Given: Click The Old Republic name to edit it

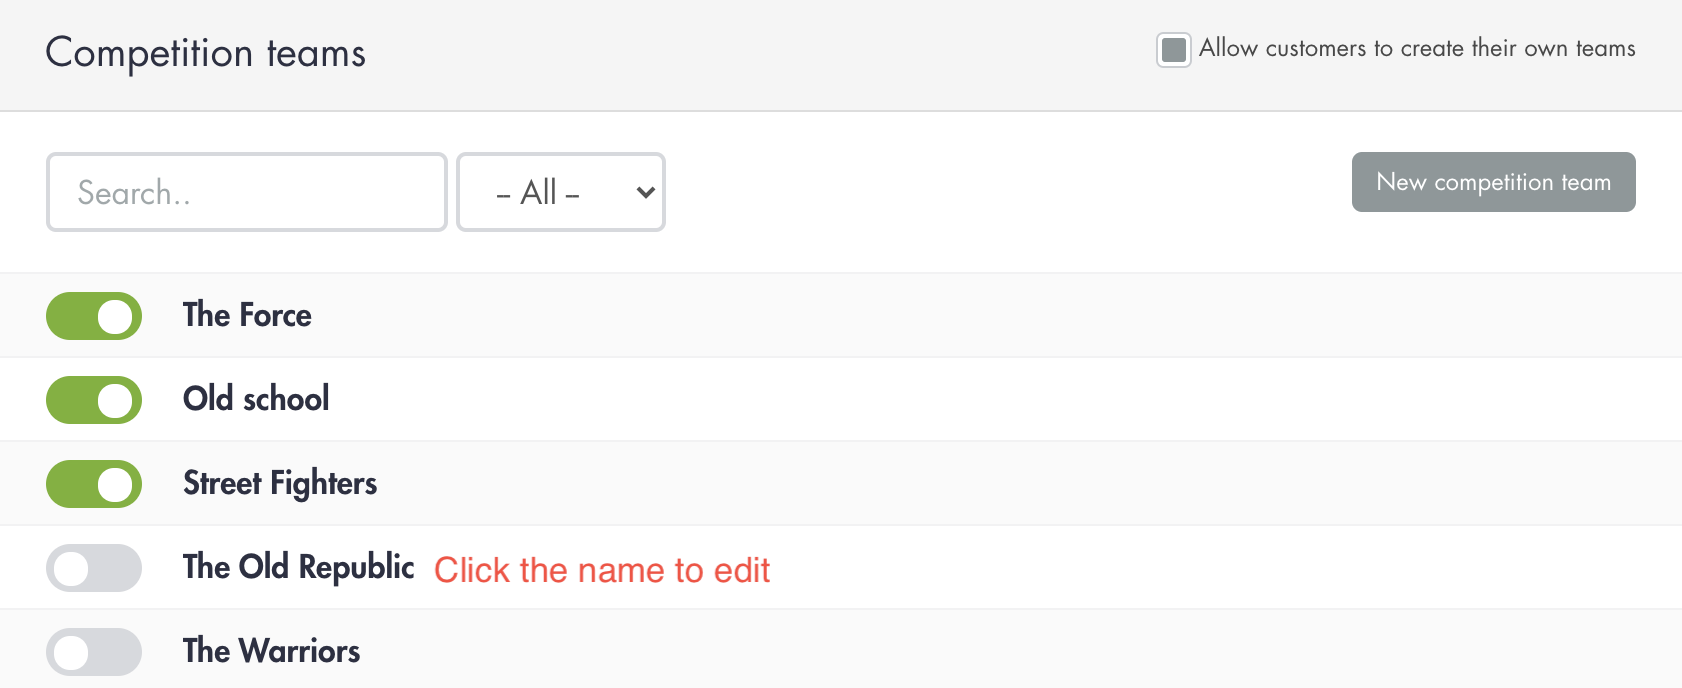Looking at the screenshot, I should coord(298,567).
